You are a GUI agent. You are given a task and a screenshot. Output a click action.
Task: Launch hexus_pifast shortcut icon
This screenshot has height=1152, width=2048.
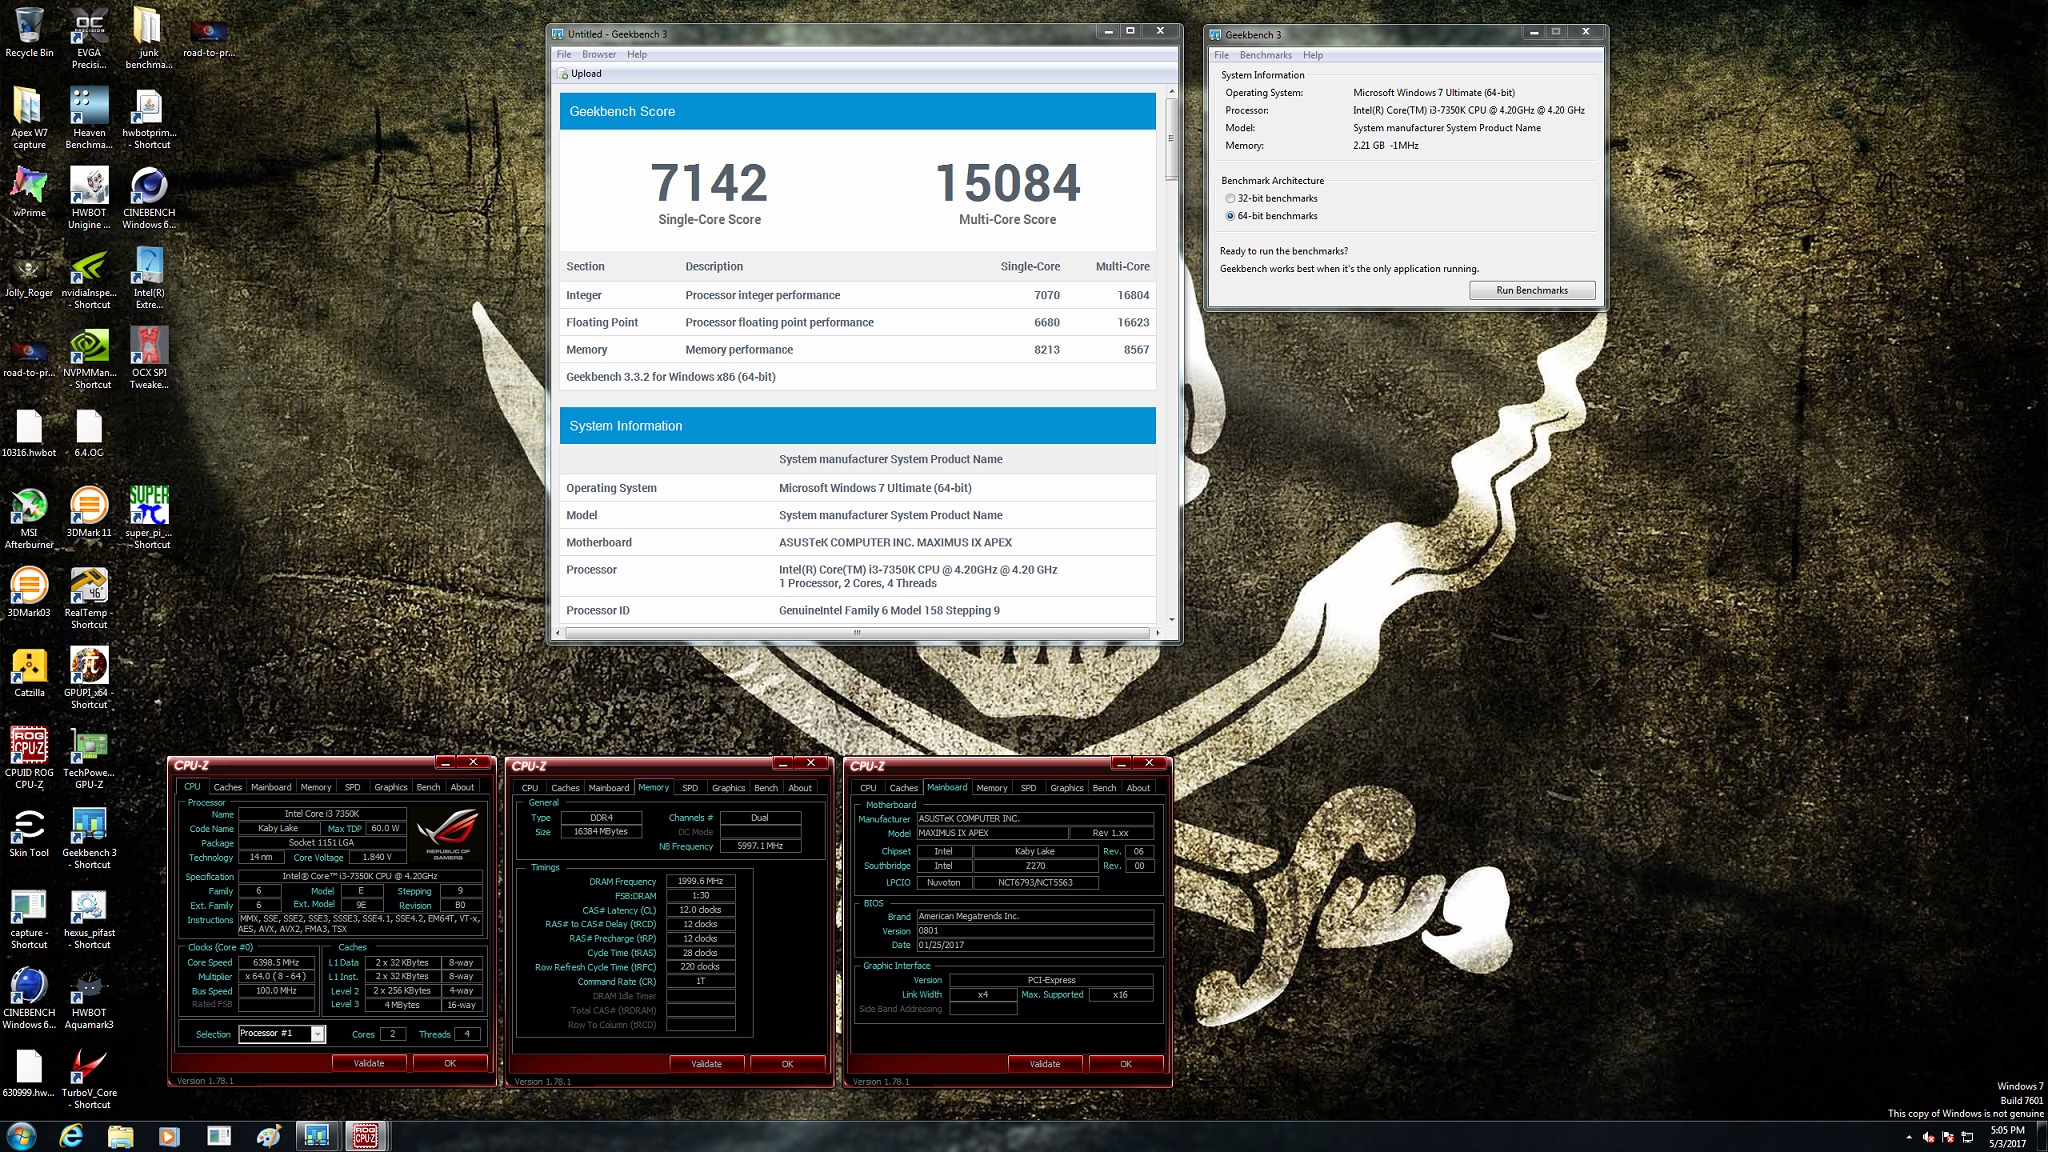[x=89, y=918]
